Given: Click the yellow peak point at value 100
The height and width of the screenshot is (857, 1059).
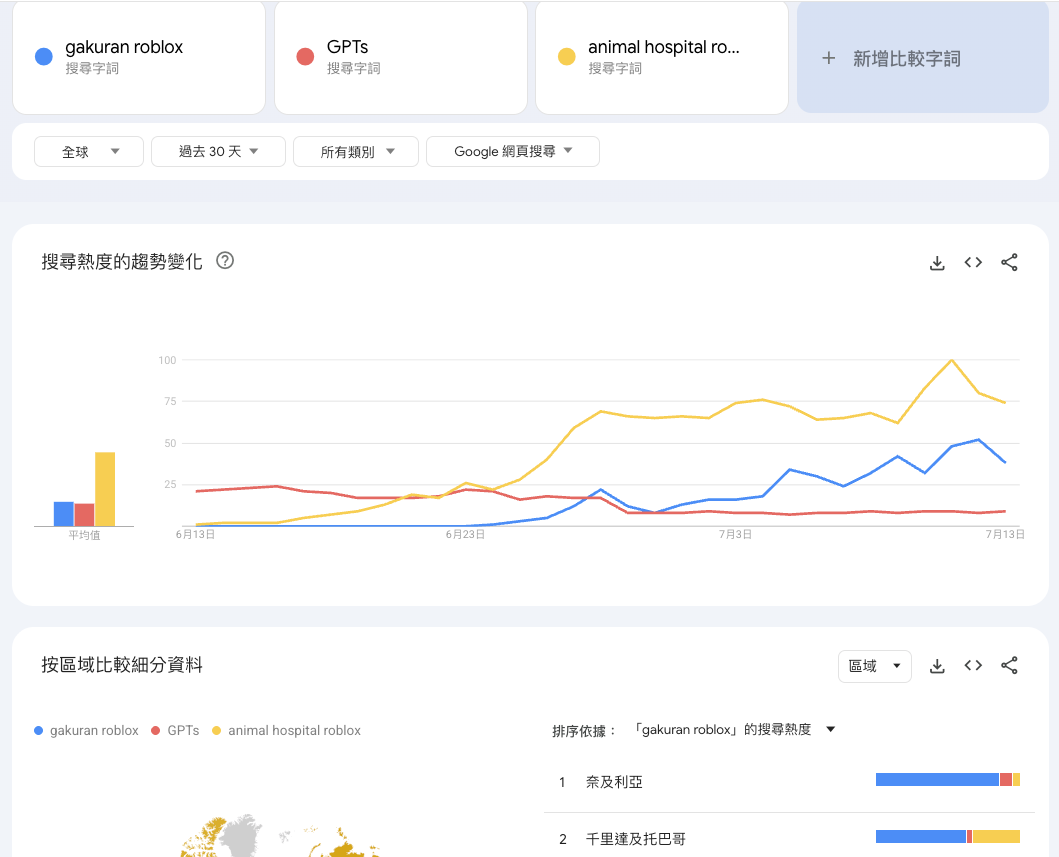Looking at the screenshot, I should pyautogui.click(x=952, y=360).
